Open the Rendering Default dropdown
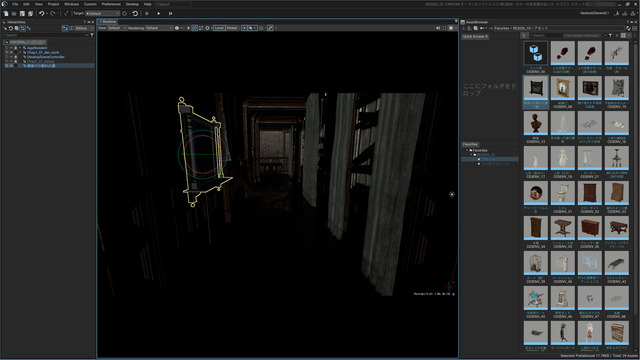The height and width of the screenshot is (360, 640). (x=159, y=28)
